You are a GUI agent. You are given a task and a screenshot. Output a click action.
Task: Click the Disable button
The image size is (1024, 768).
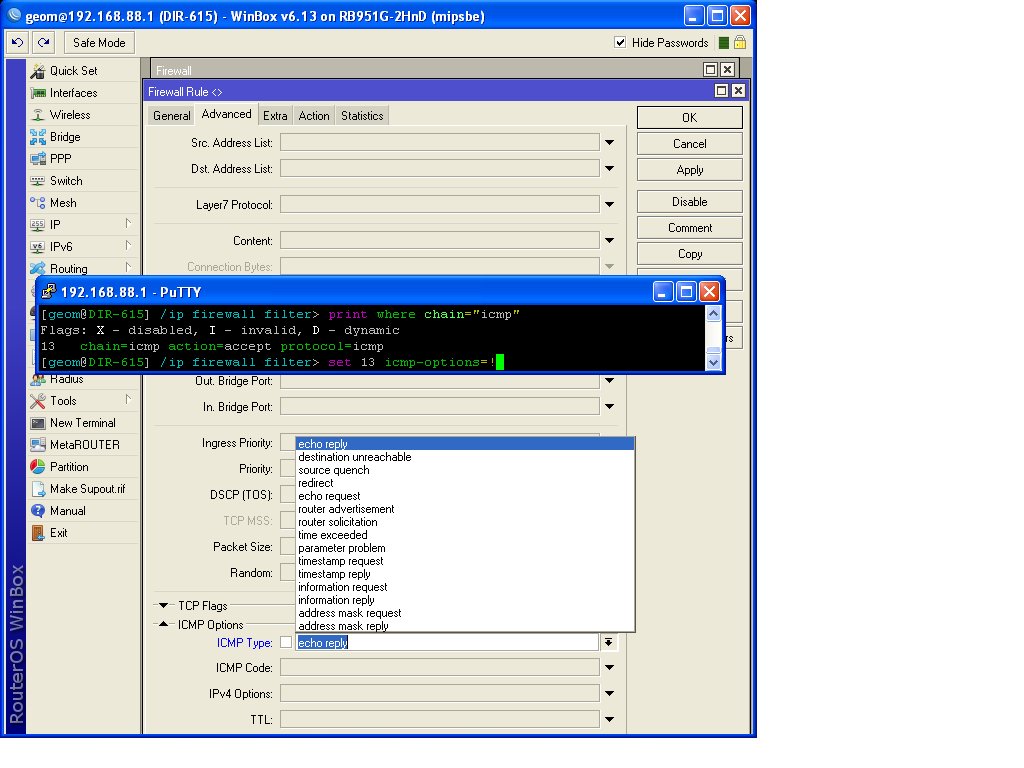coord(688,201)
